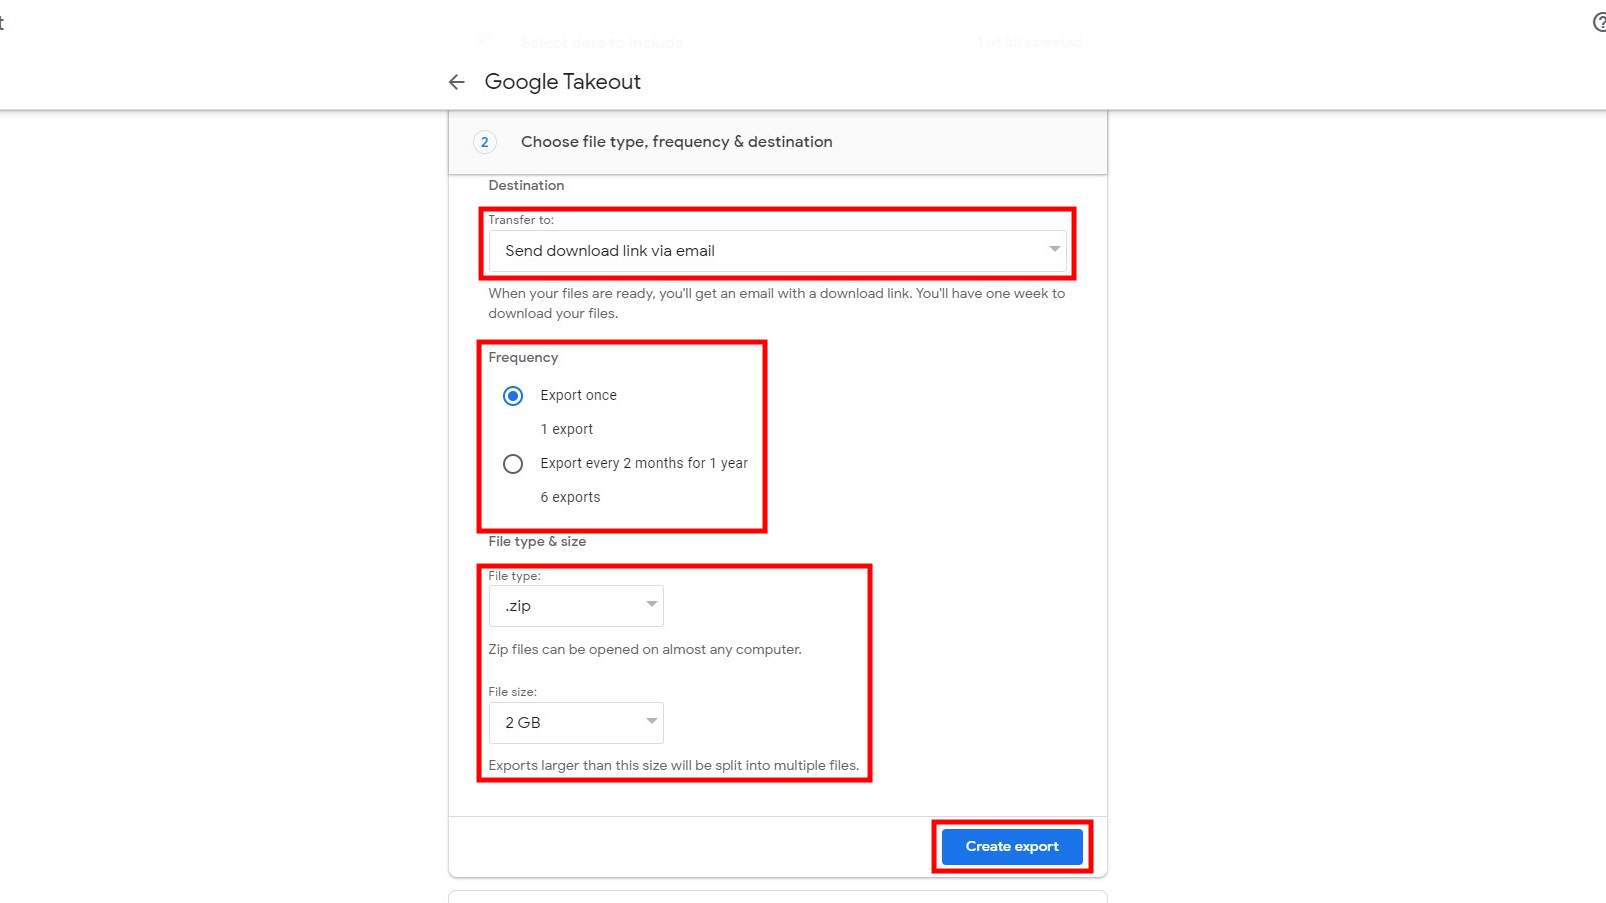1606x903 pixels.
Task: Go back using the arrow beside Google Takeout
Action: click(457, 82)
